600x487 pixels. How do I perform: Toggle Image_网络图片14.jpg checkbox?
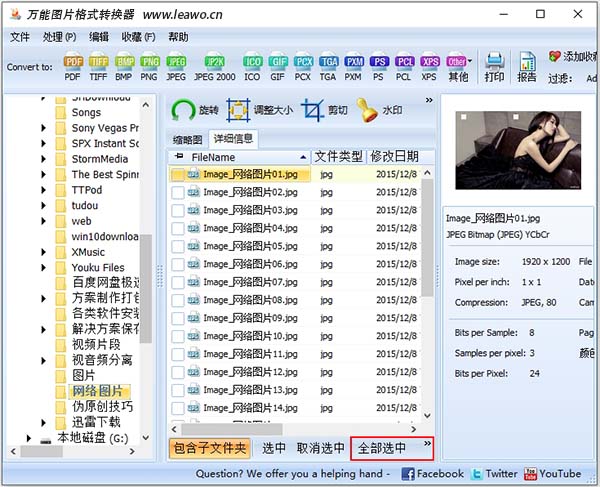tap(178, 408)
